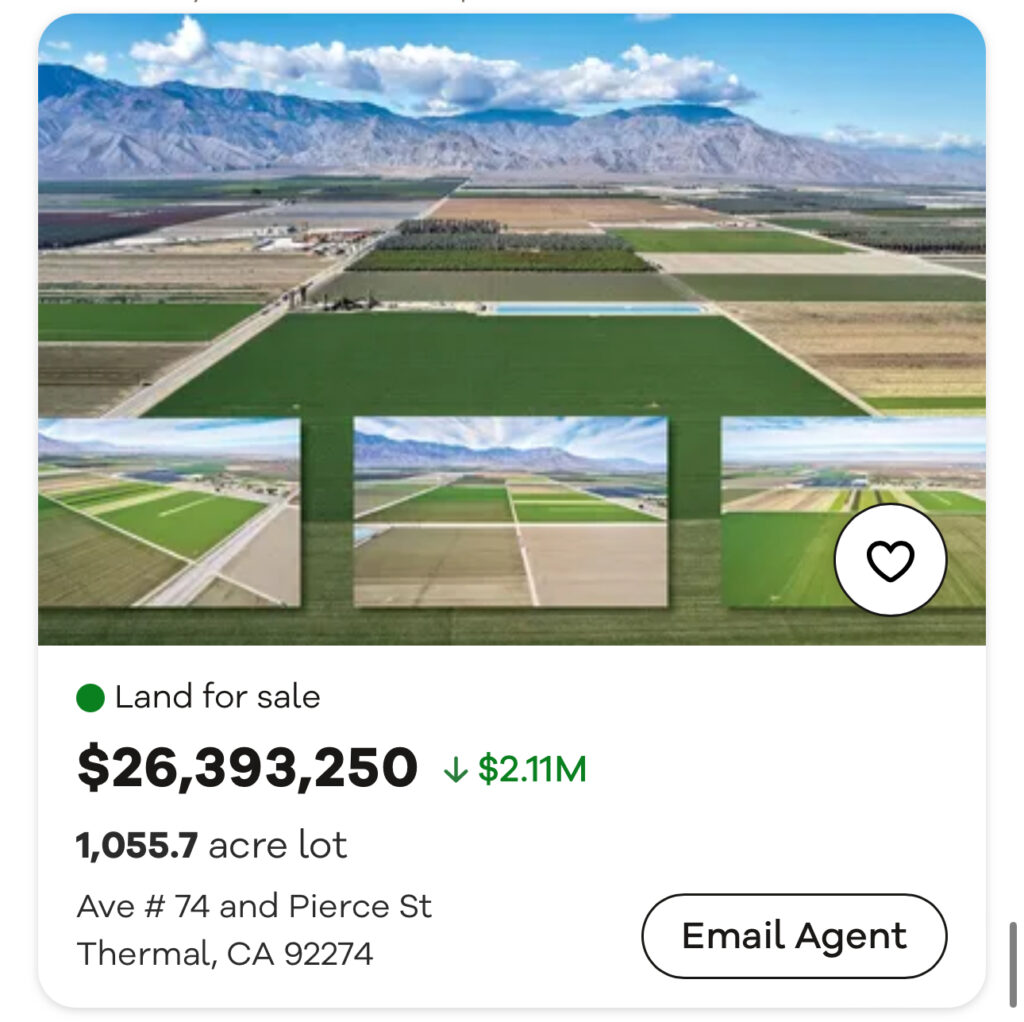Open the main aerial farmland photo
Image resolution: width=1024 pixels, height=1022 pixels.
511,250
